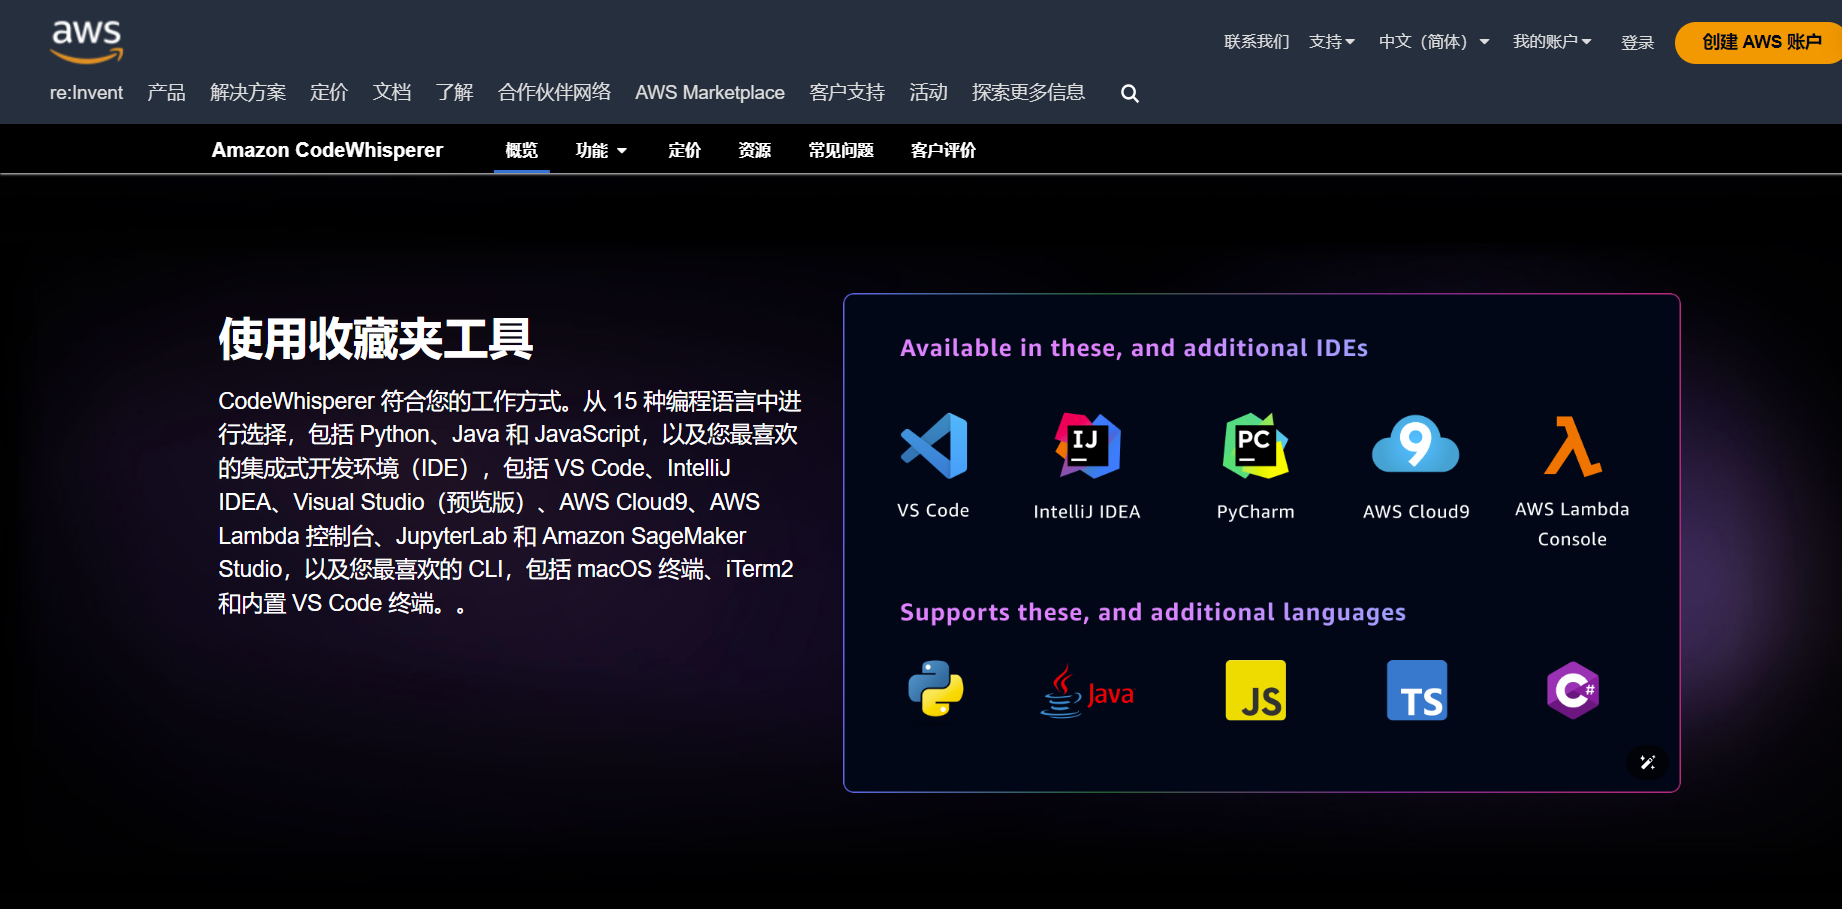This screenshot has height=909, width=1842.
Task: Click the magic wand icon in the panel corner
Action: click(1648, 762)
